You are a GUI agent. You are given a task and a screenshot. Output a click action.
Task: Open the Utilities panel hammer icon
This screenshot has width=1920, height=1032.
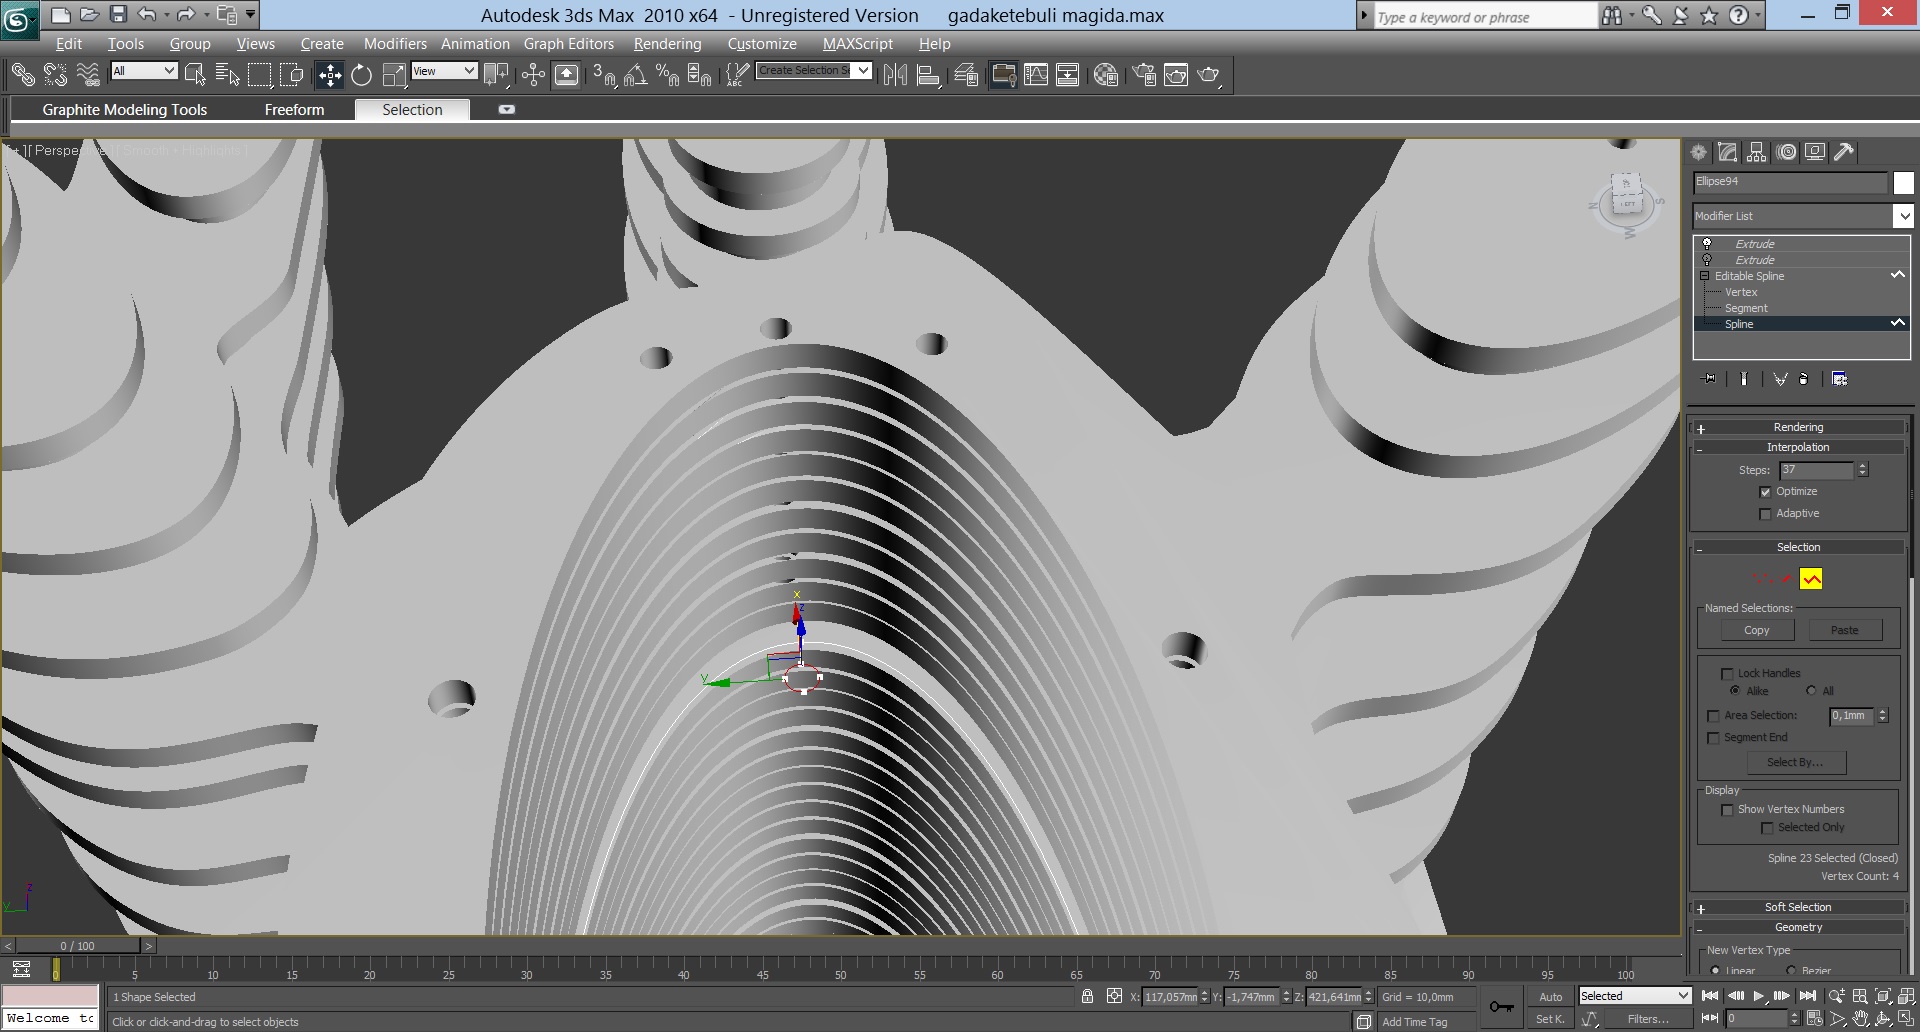coord(1844,152)
